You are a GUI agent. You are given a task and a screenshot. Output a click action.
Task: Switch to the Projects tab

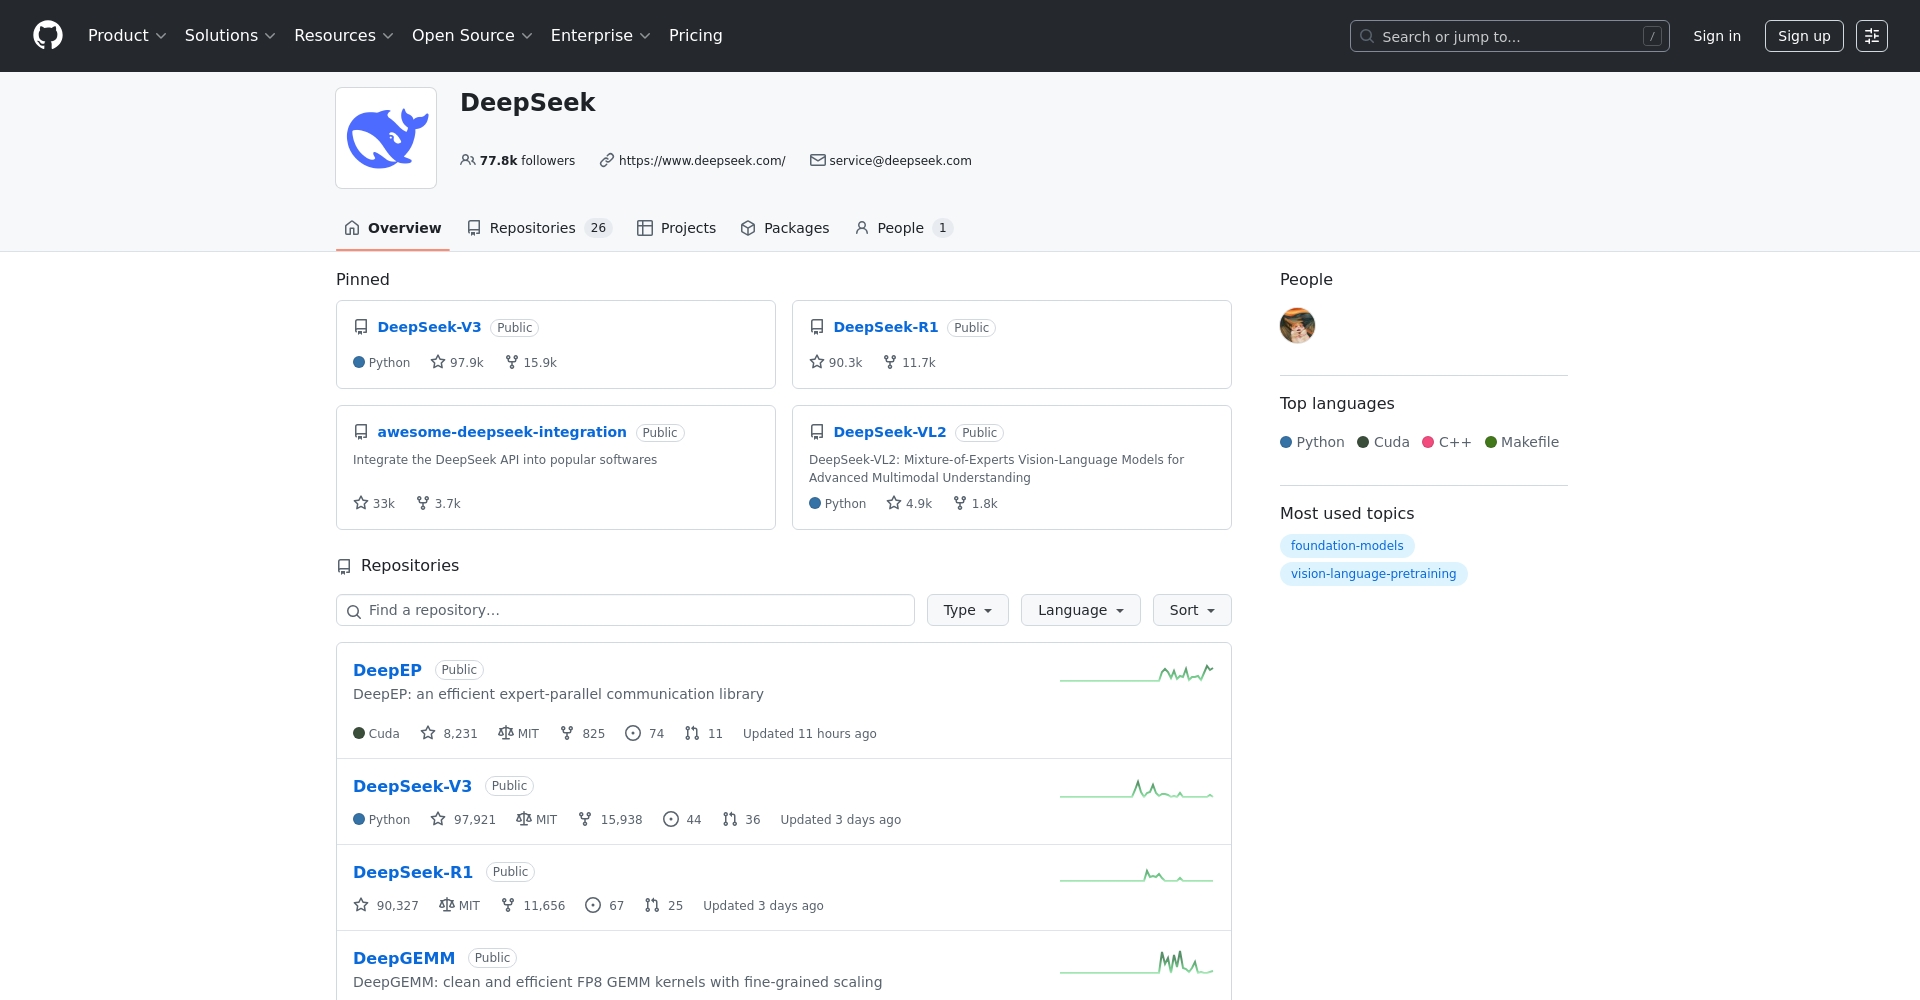(x=677, y=228)
